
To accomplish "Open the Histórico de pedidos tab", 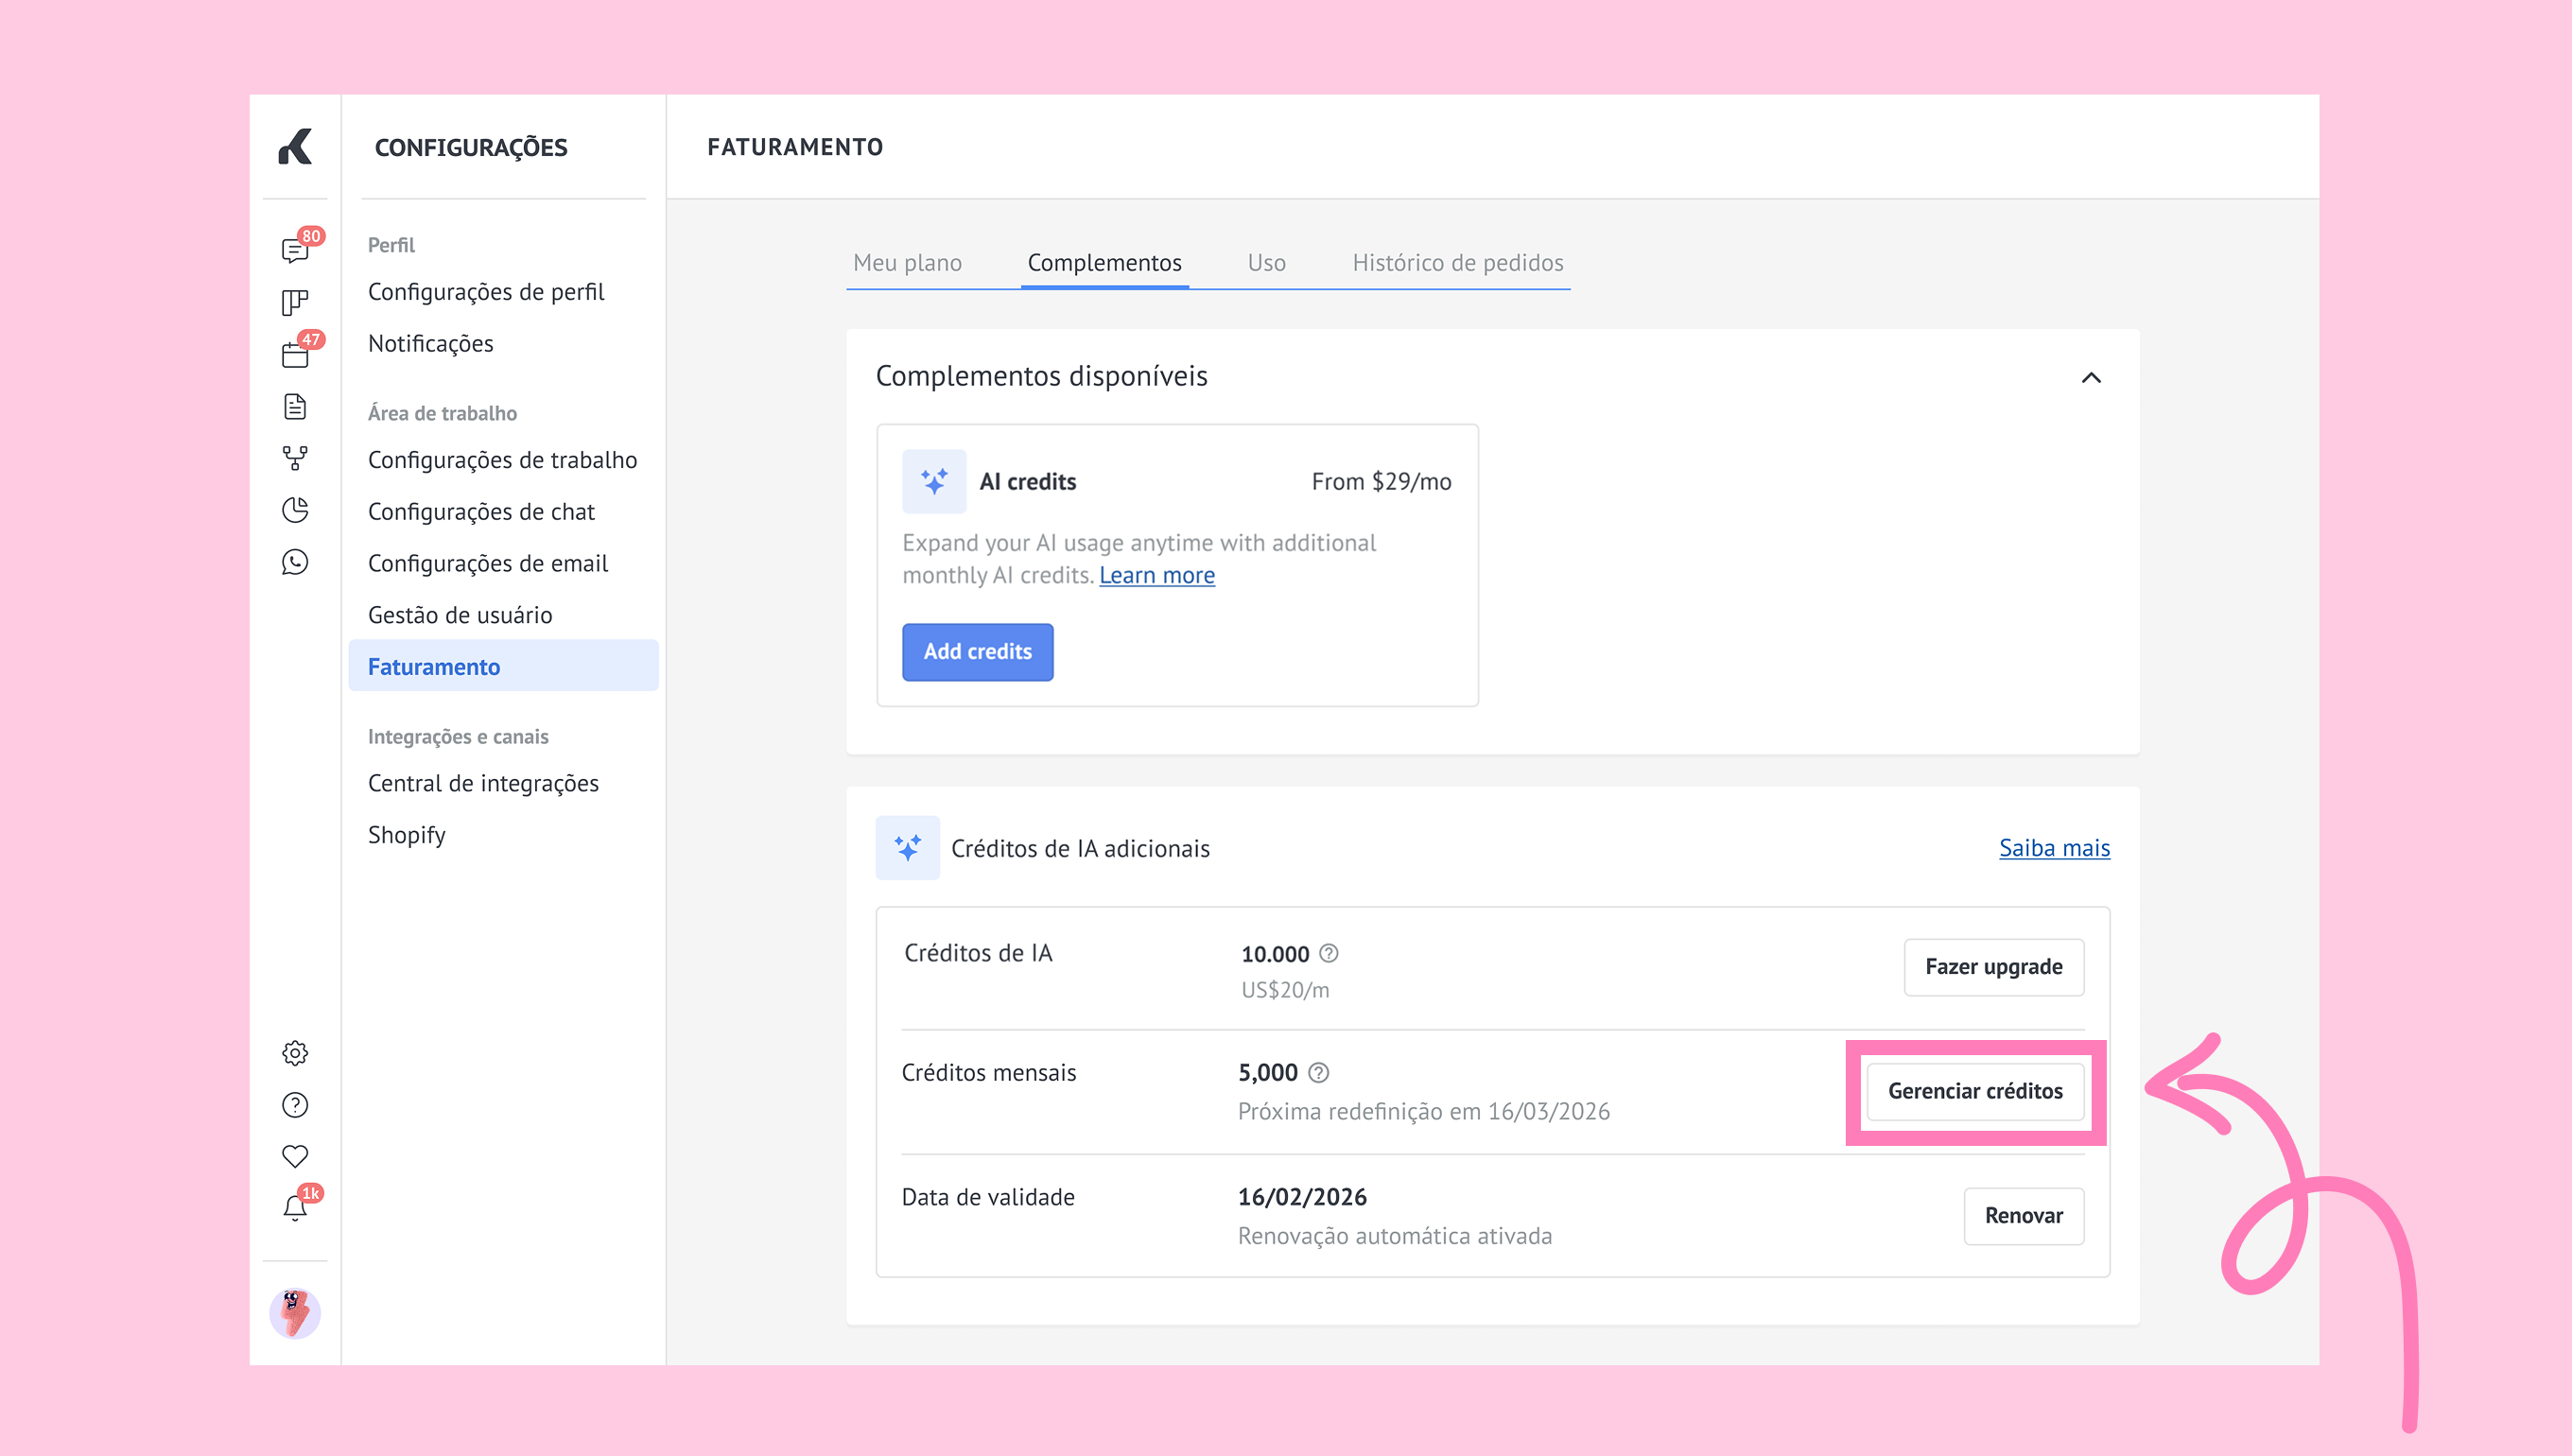I will click(1457, 263).
